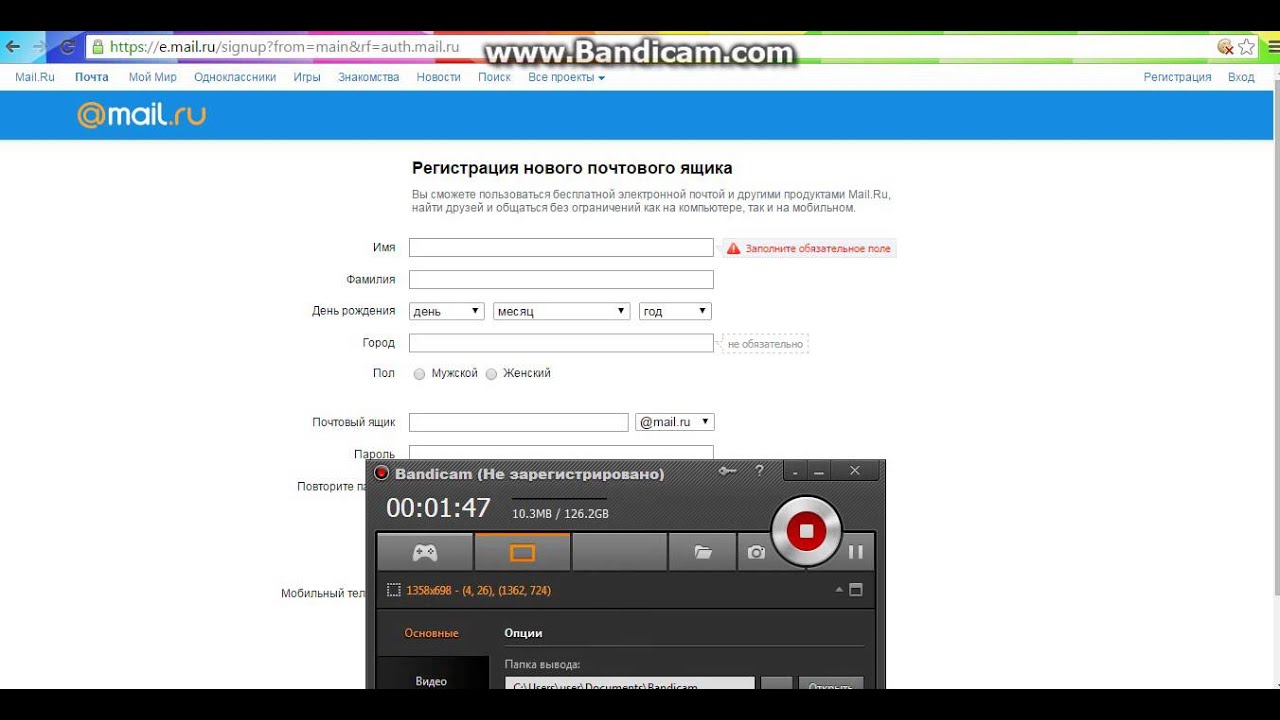Open the Mail.Ru link in top navigation
The height and width of the screenshot is (720, 1280).
pyautogui.click(x=35, y=77)
